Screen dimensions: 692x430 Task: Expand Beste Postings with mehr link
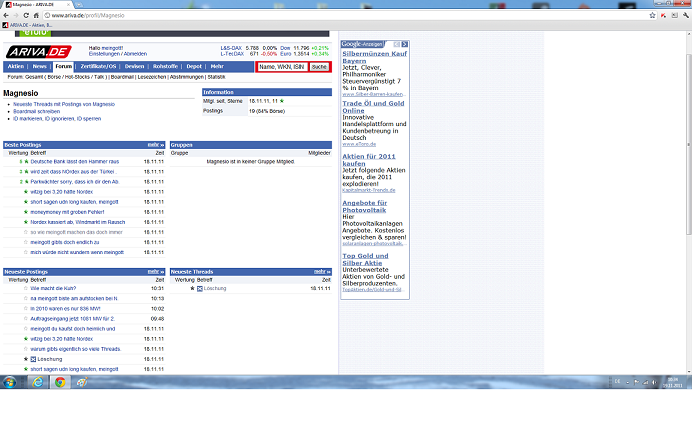[x=155, y=145]
